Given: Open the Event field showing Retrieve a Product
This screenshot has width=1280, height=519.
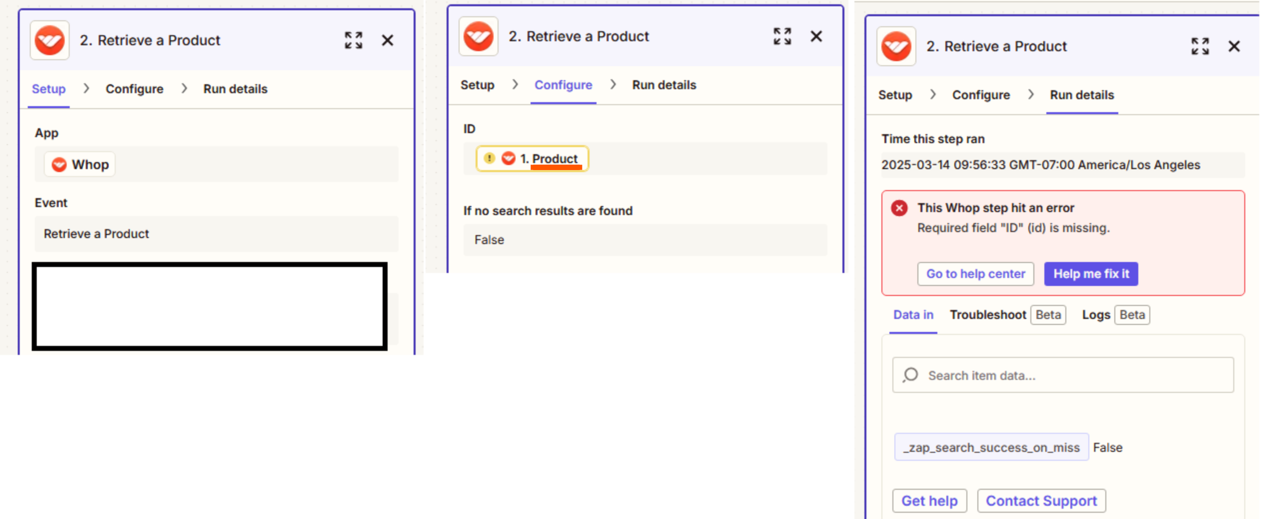Looking at the screenshot, I should [x=216, y=234].
